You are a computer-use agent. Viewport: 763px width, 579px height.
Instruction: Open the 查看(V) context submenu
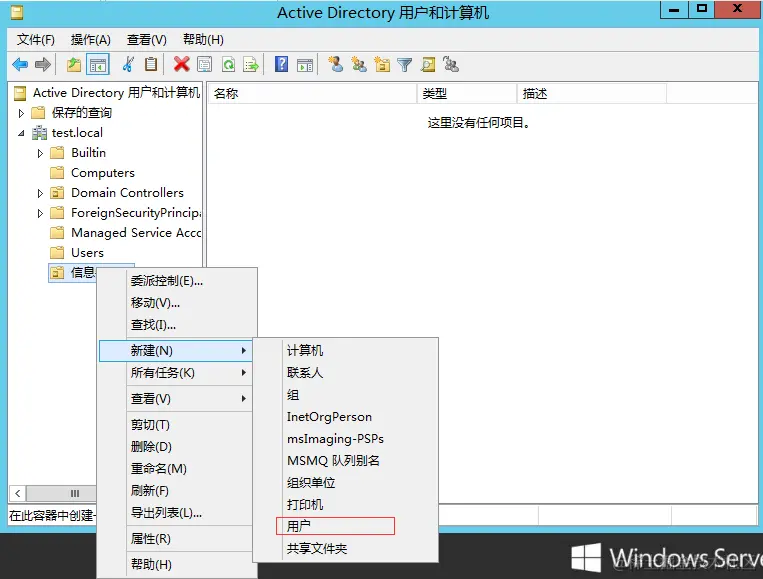(x=176, y=399)
